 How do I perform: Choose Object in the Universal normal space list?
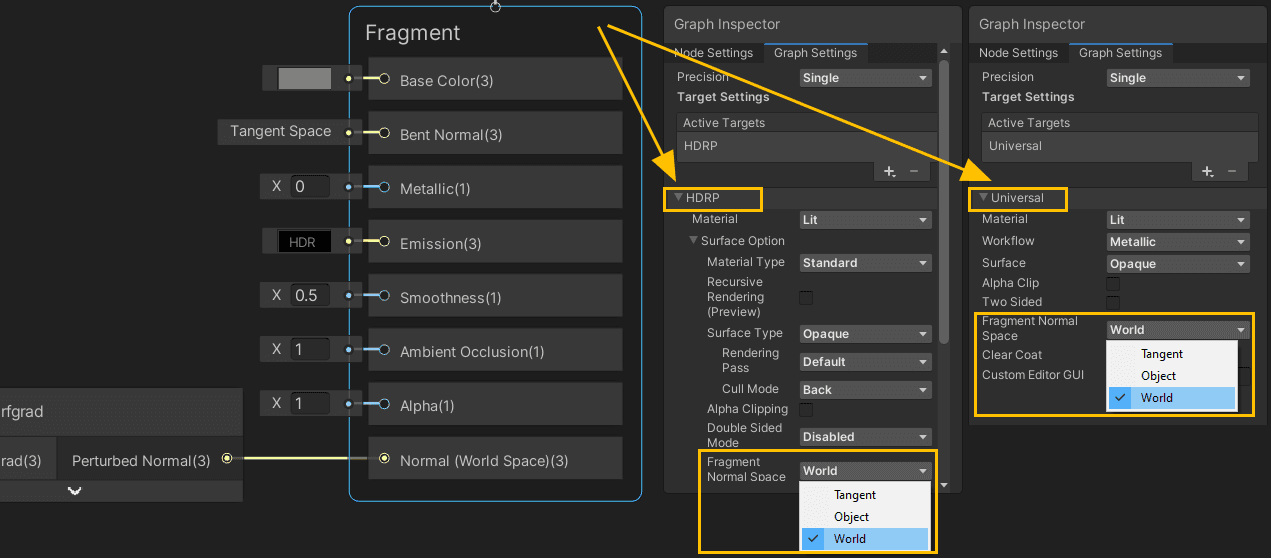1158,376
